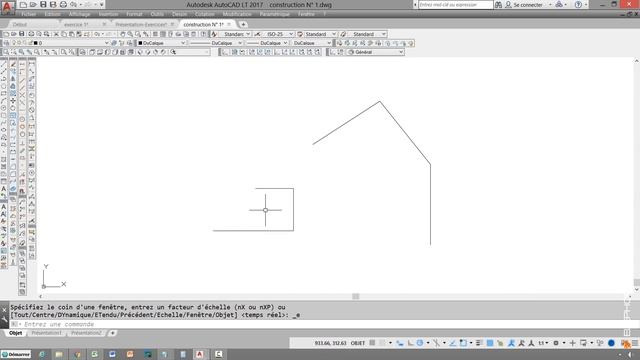Toggle Transparency display in status bar

(x=490, y=343)
